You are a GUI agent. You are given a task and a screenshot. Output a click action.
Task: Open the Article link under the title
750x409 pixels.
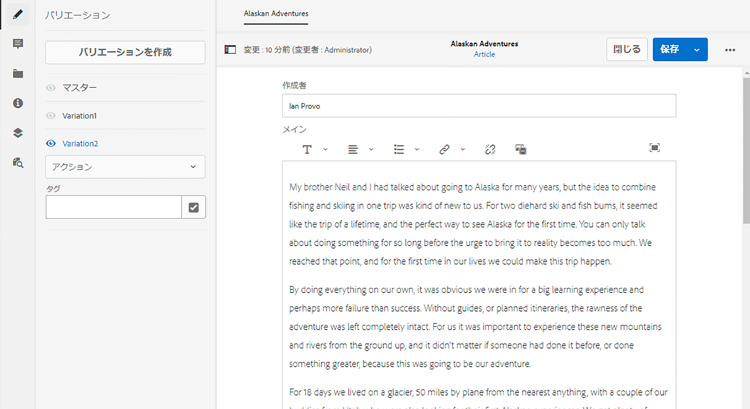coord(485,55)
